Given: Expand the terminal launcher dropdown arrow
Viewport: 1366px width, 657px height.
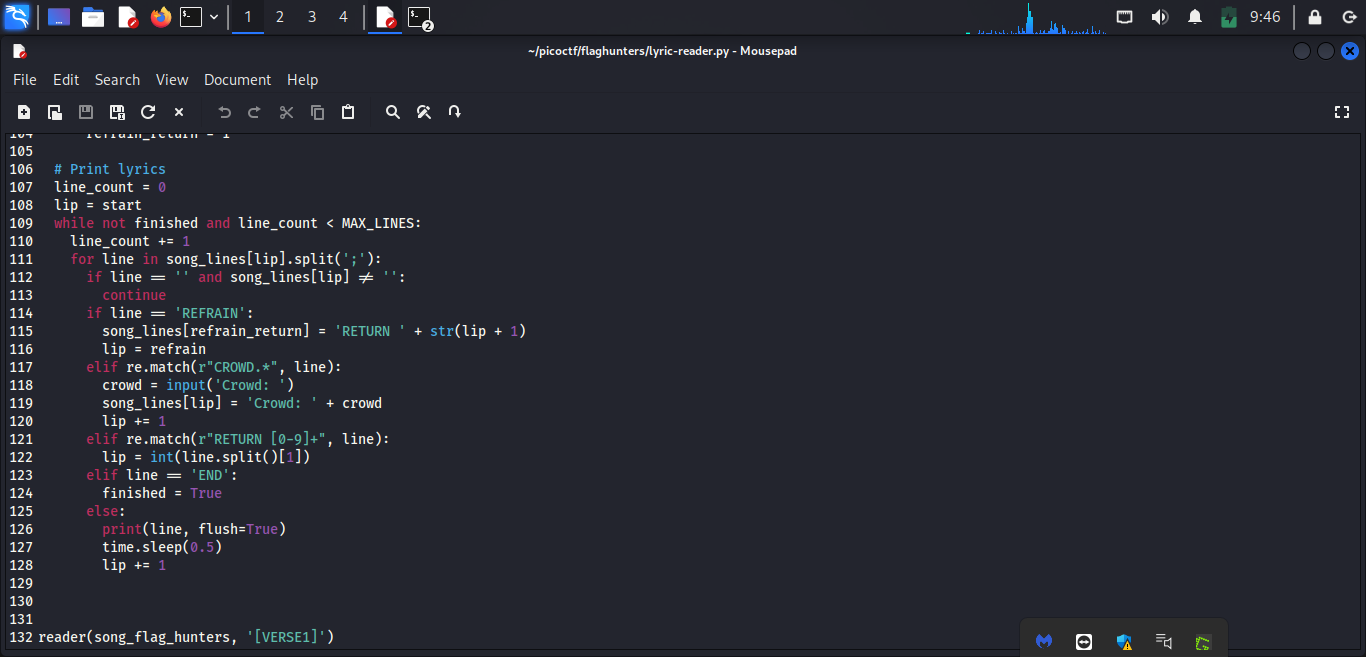Looking at the screenshot, I should [214, 17].
